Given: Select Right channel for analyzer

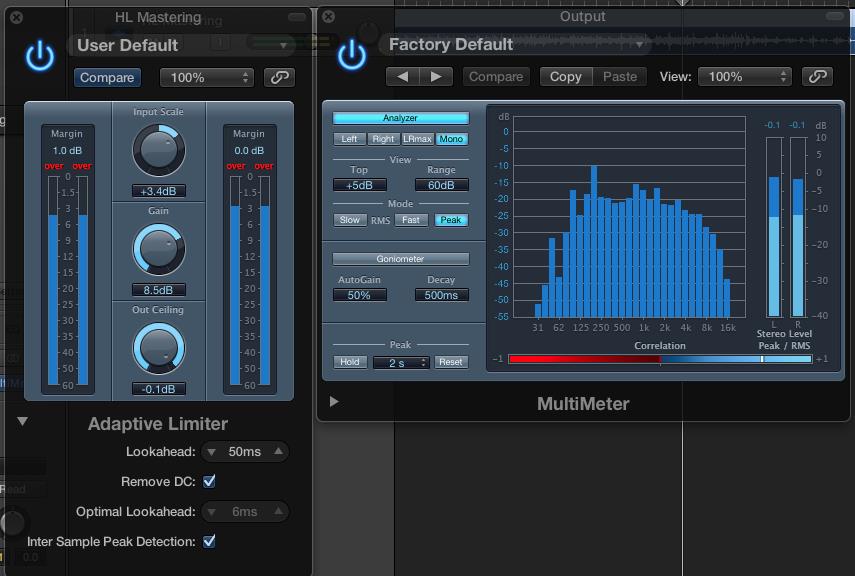Looking at the screenshot, I should coord(383,139).
